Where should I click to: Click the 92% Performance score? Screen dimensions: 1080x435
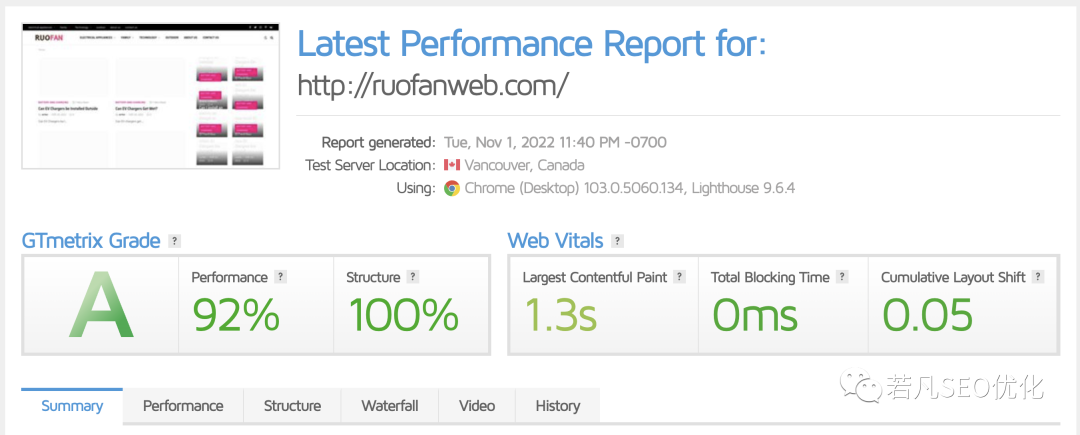(x=236, y=315)
